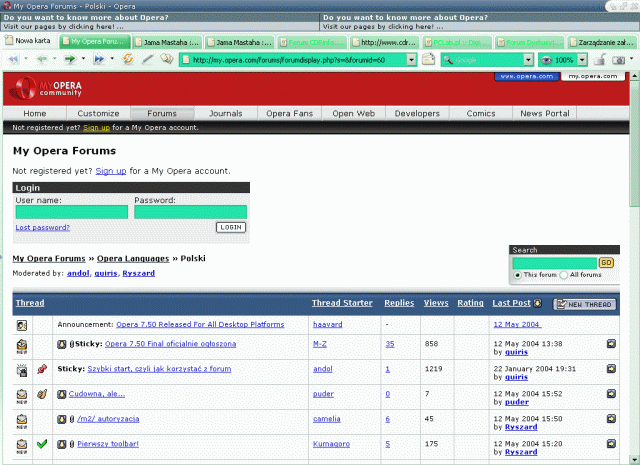Open the Developers navigation item

coord(417,113)
